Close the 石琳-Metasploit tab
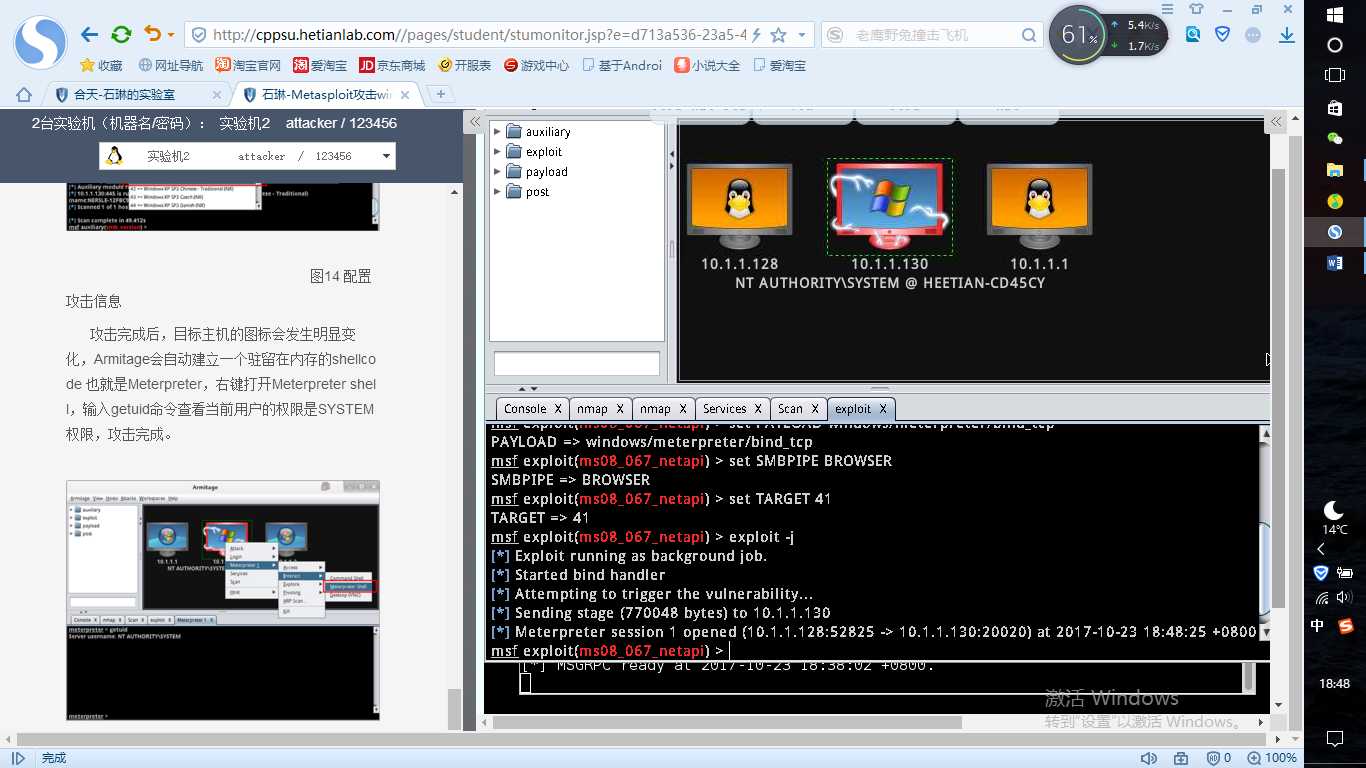 (405, 94)
